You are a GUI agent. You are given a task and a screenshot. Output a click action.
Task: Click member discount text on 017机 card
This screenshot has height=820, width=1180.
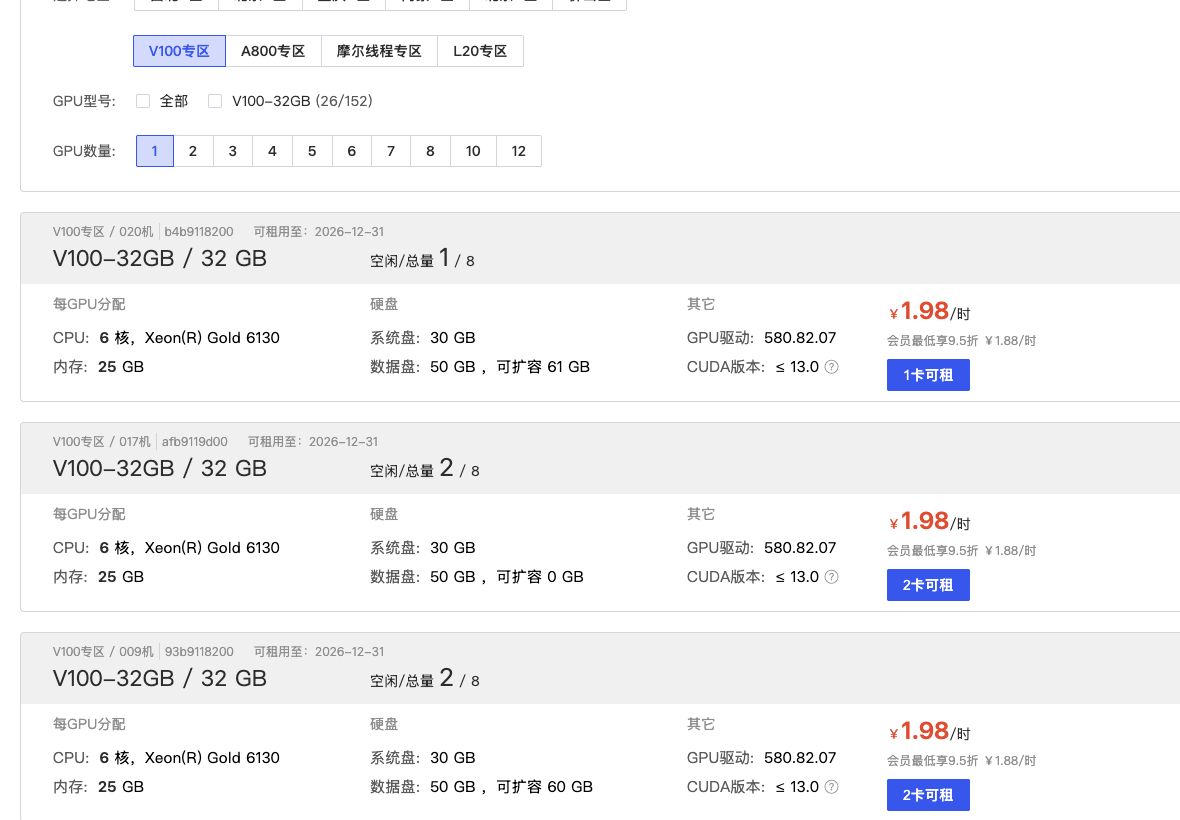[961, 551]
